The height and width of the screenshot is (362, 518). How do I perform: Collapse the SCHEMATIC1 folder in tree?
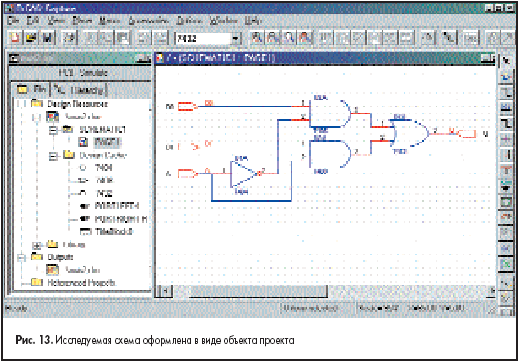point(53,130)
